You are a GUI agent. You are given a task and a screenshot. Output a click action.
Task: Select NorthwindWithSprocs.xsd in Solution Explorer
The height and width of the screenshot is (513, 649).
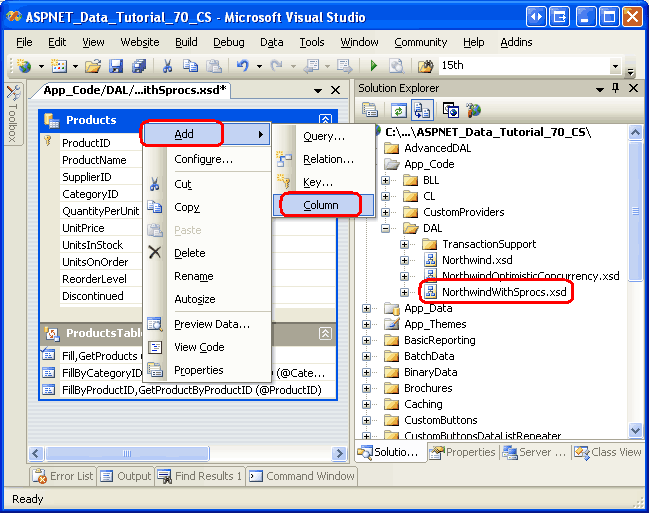pyautogui.click(x=504, y=292)
